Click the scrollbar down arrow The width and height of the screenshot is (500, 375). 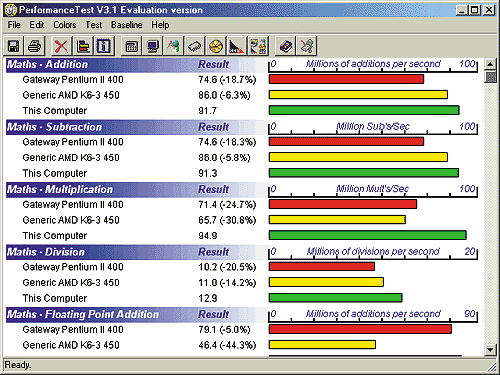[490, 350]
